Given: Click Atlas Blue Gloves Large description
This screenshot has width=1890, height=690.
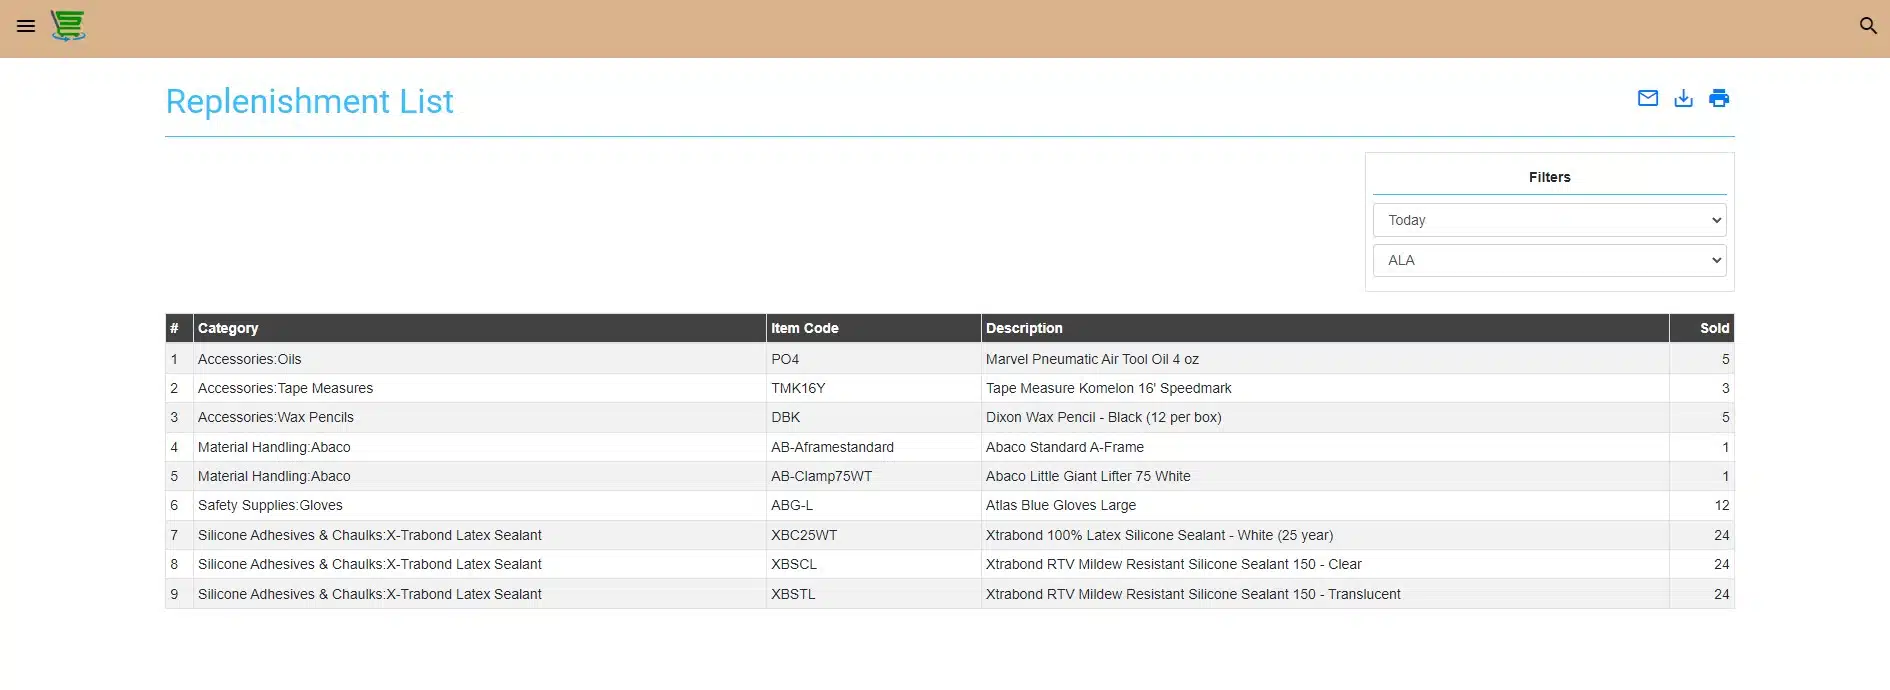Looking at the screenshot, I should tap(1060, 505).
